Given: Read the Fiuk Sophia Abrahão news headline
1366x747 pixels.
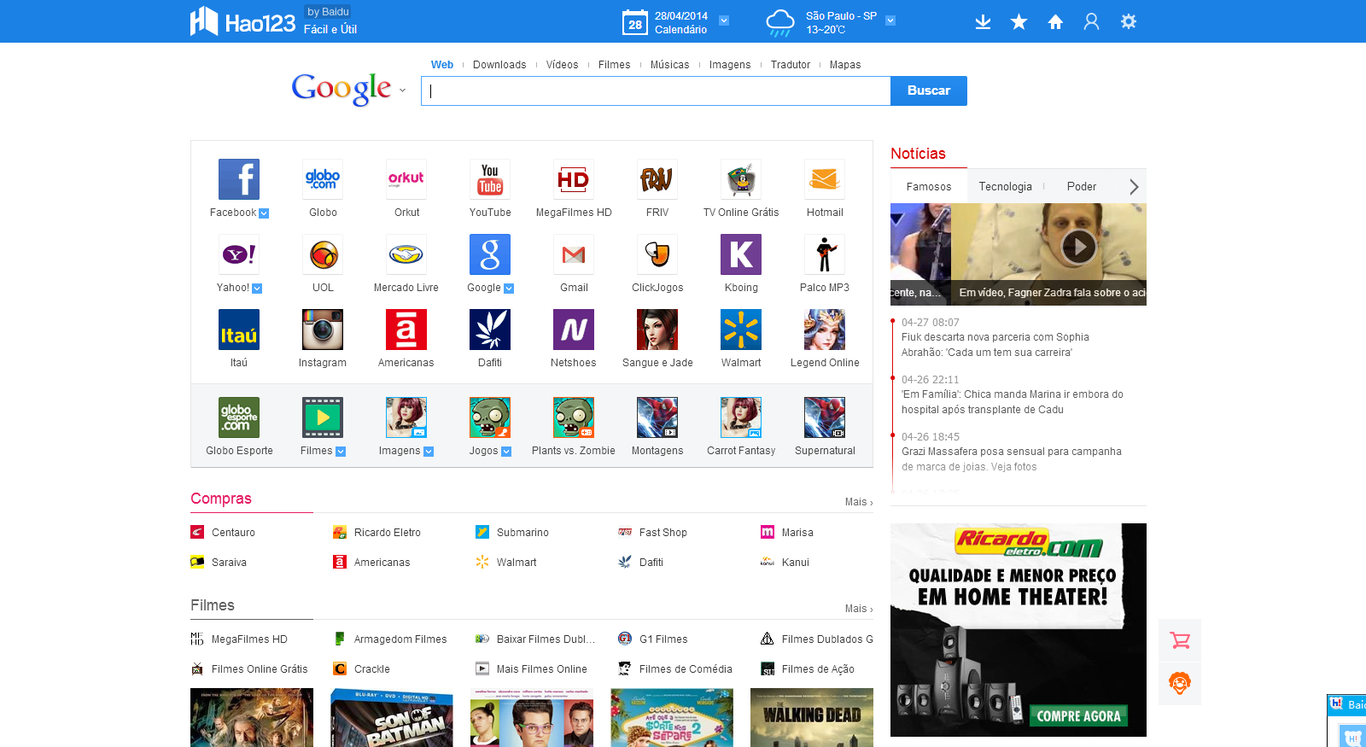Looking at the screenshot, I should pos(995,345).
